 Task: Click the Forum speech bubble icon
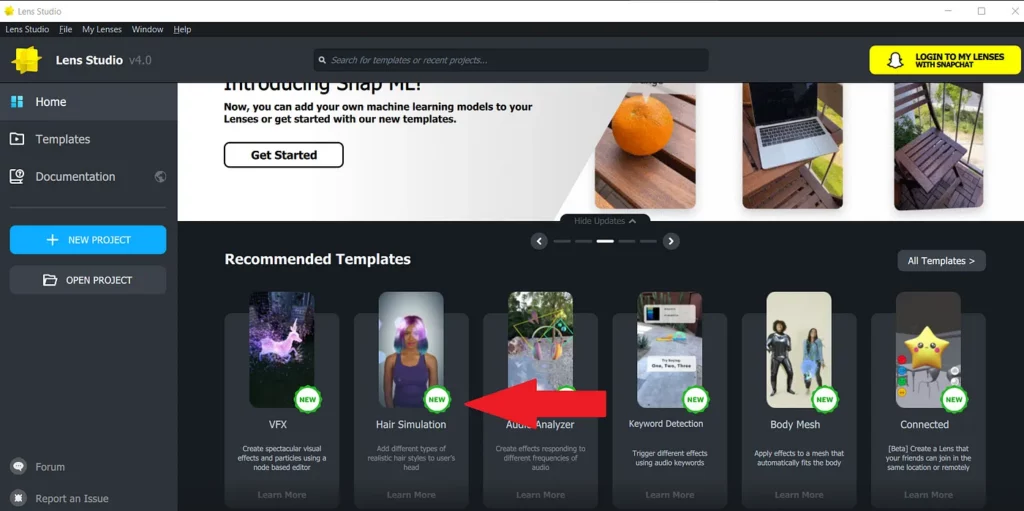point(18,467)
